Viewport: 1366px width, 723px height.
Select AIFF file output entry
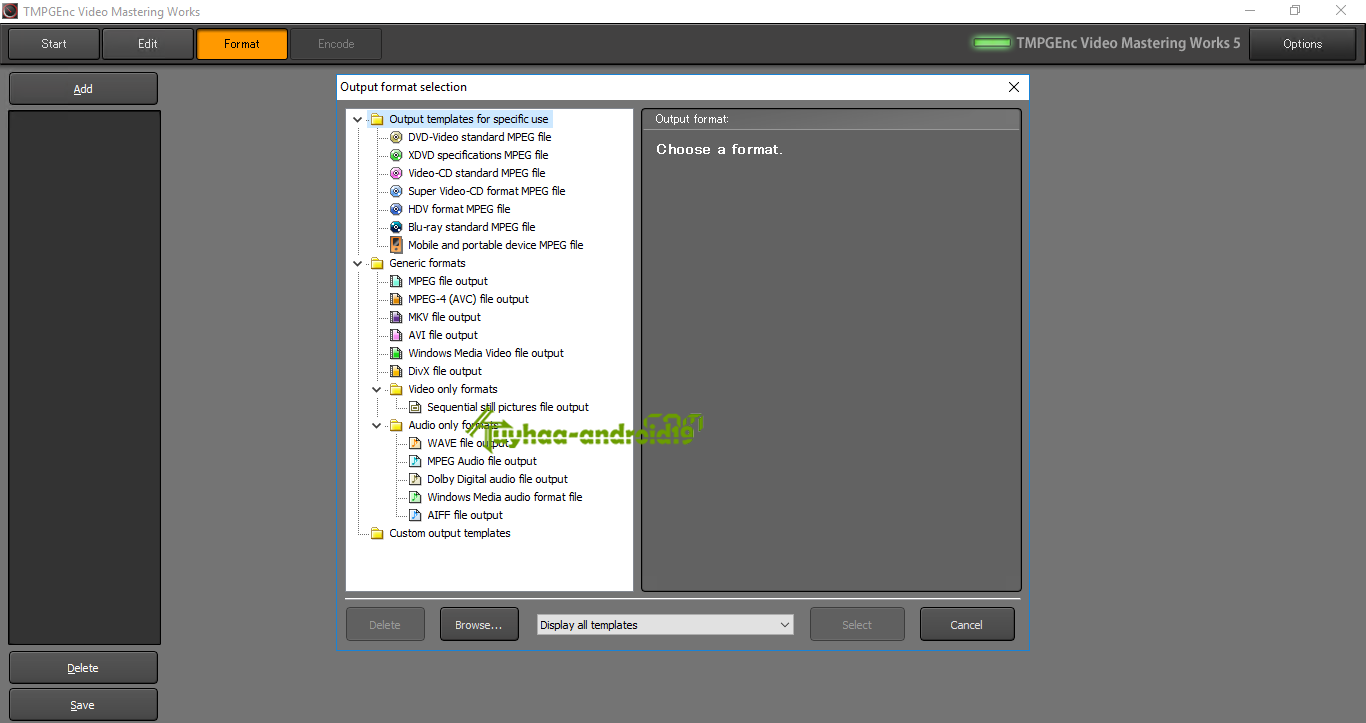point(465,515)
